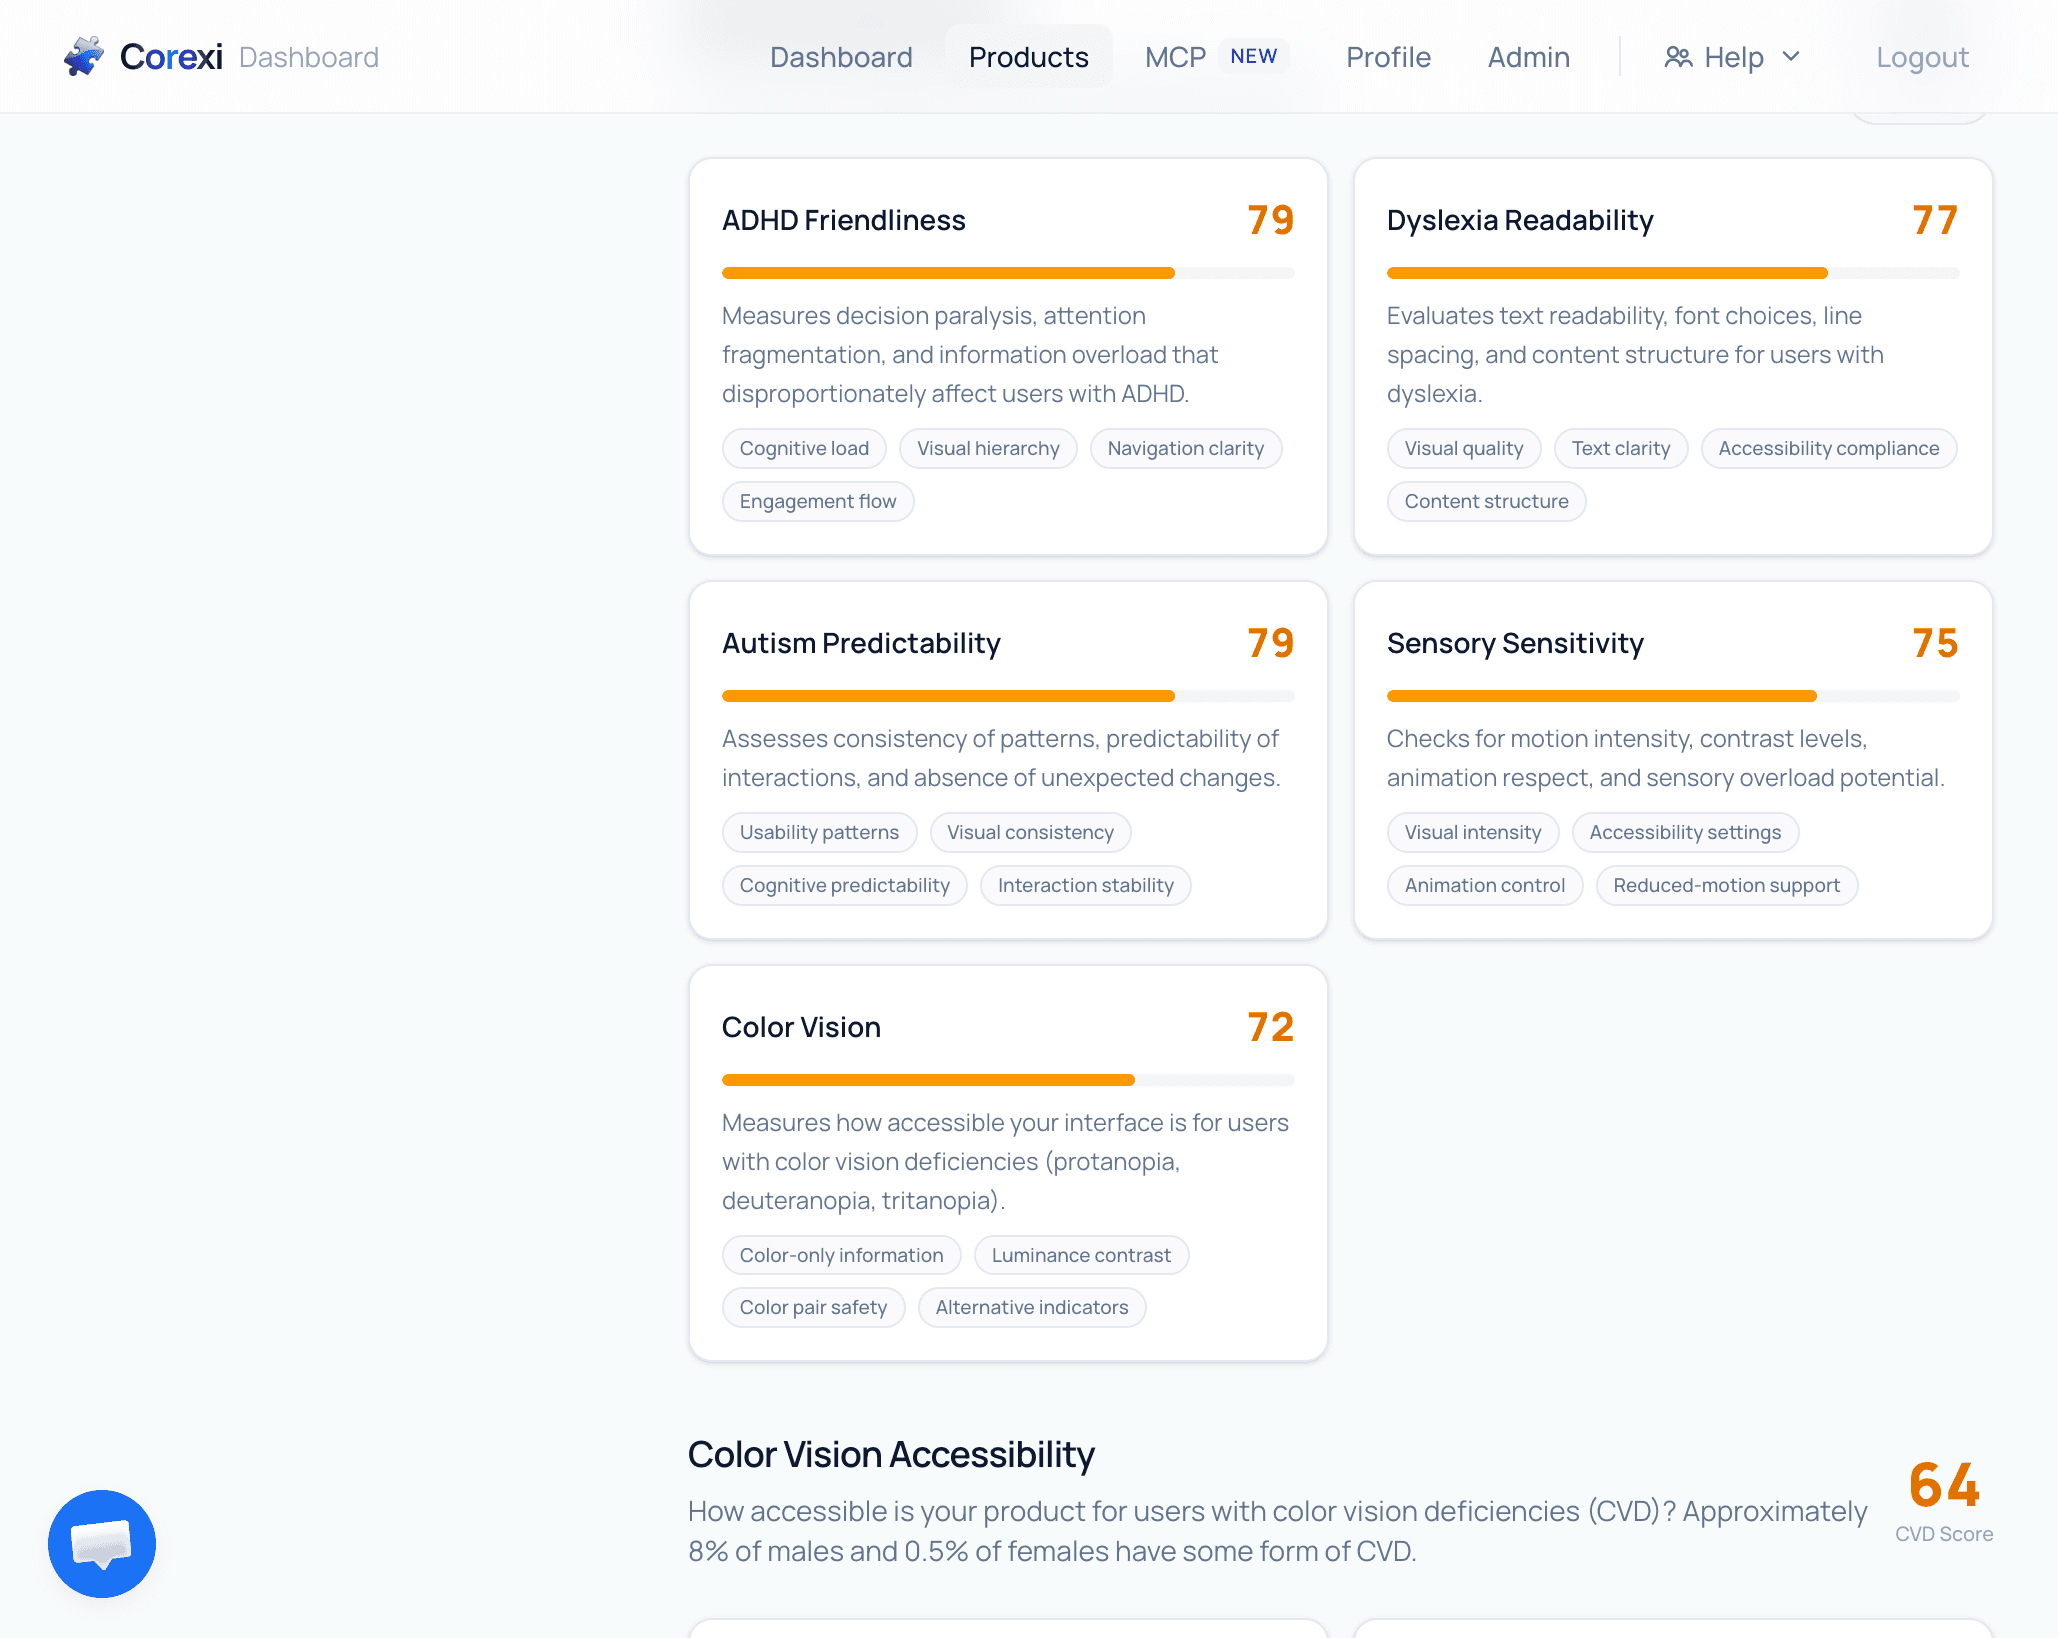Open the Products tab
Screen dimensions: 2058x1638
pyautogui.click(x=1028, y=57)
